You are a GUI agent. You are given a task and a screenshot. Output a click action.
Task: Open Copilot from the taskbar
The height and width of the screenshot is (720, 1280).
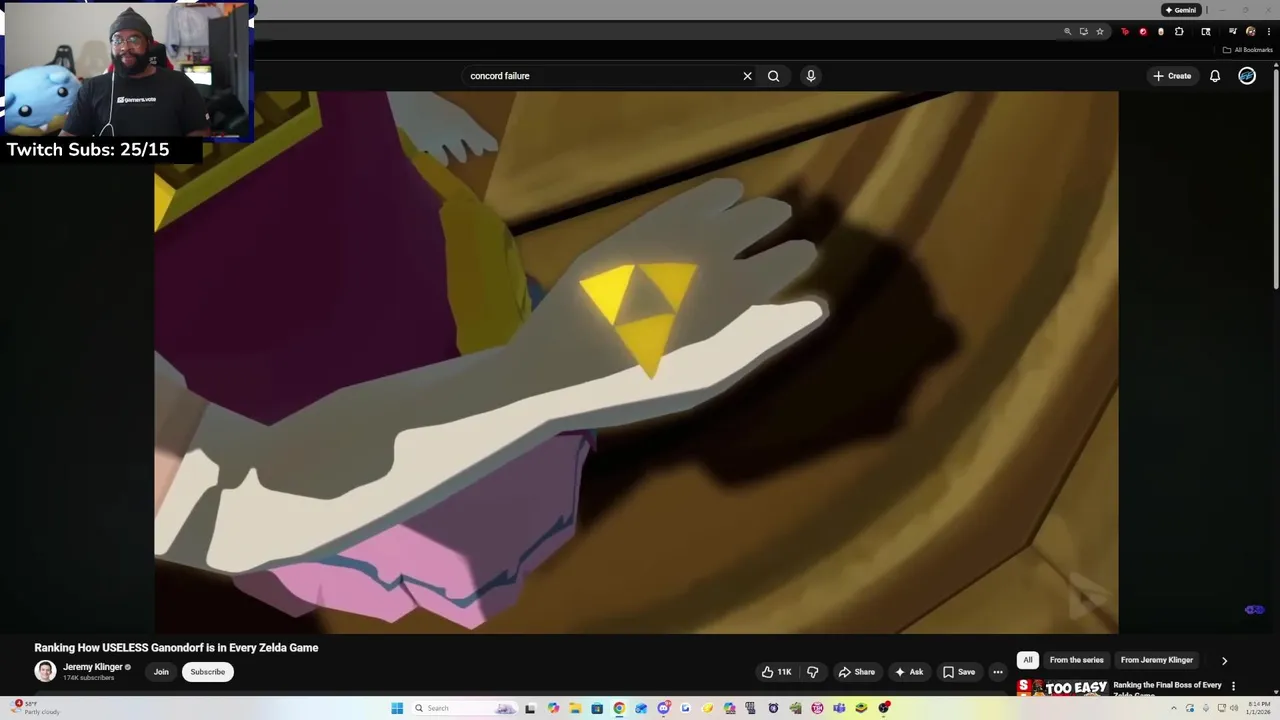click(x=553, y=708)
